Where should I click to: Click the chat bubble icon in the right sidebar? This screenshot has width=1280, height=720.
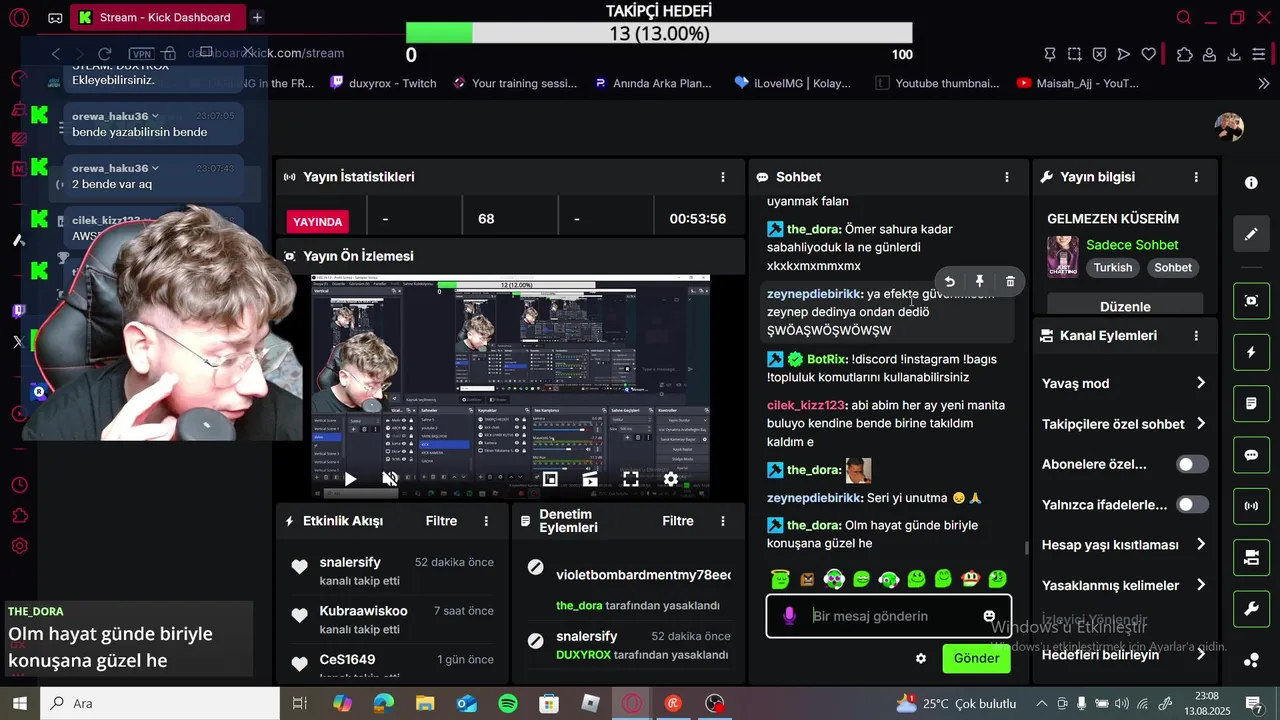click(1251, 455)
